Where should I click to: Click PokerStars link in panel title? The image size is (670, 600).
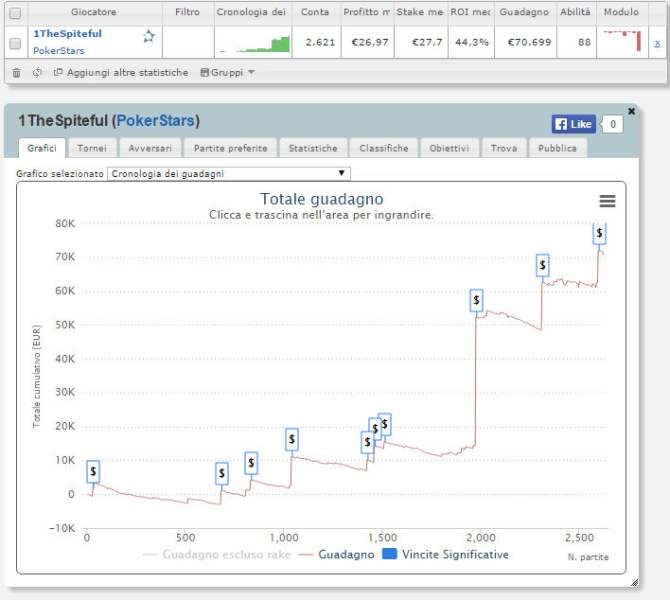pos(156,121)
